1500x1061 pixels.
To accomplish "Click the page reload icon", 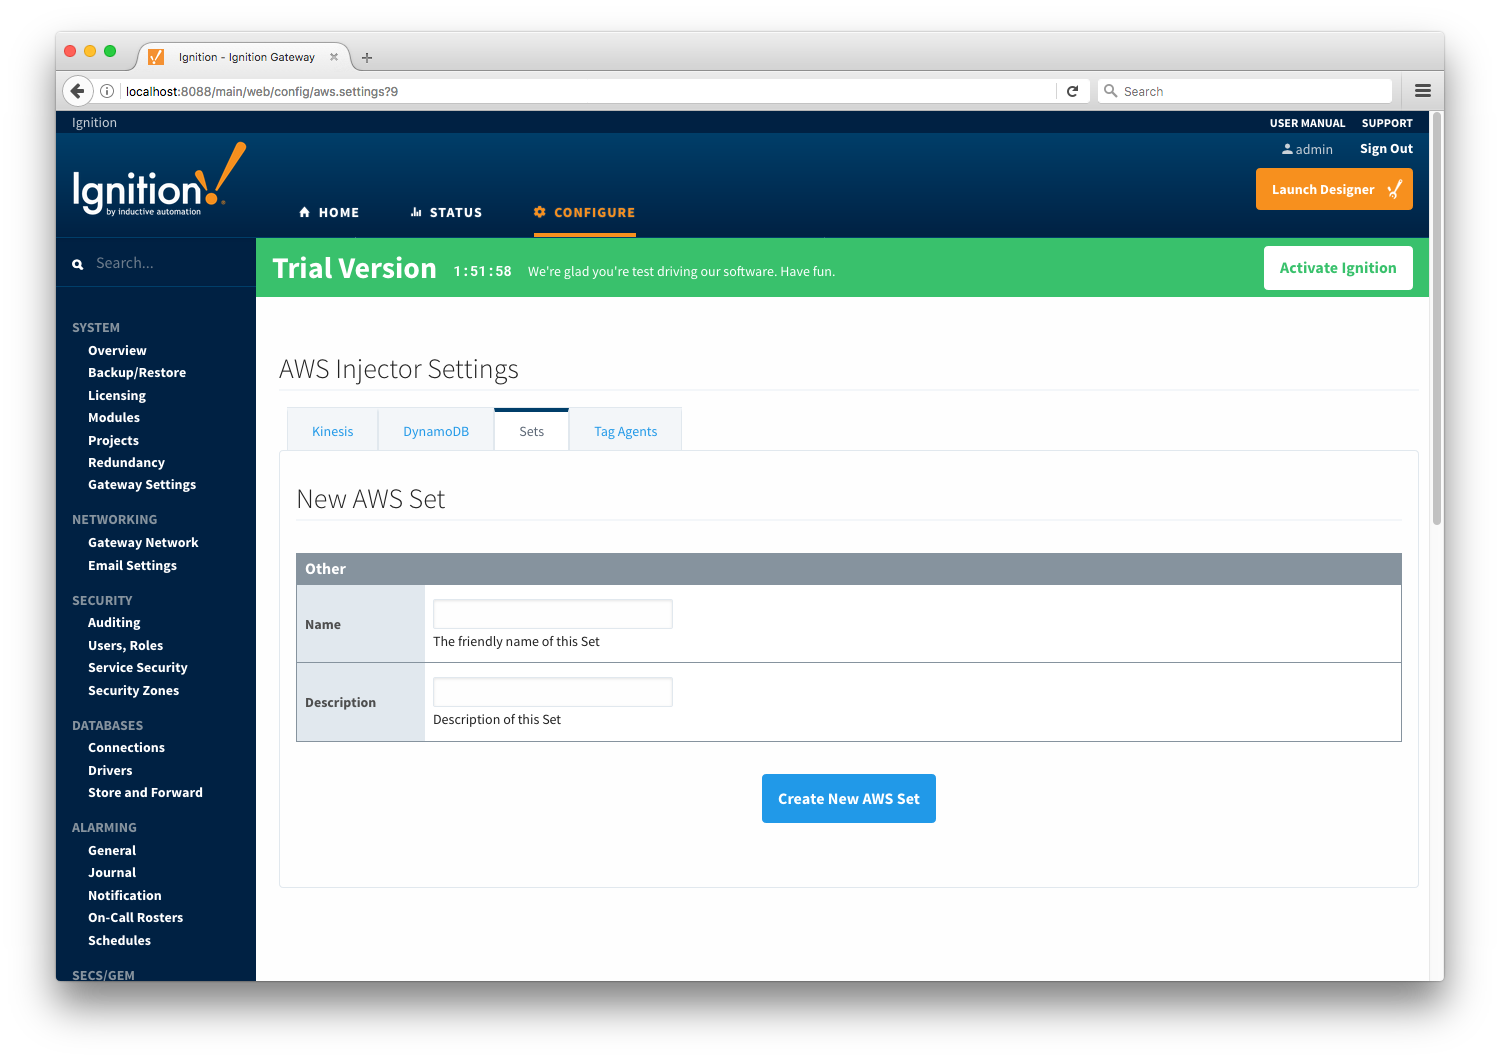I will [x=1072, y=91].
